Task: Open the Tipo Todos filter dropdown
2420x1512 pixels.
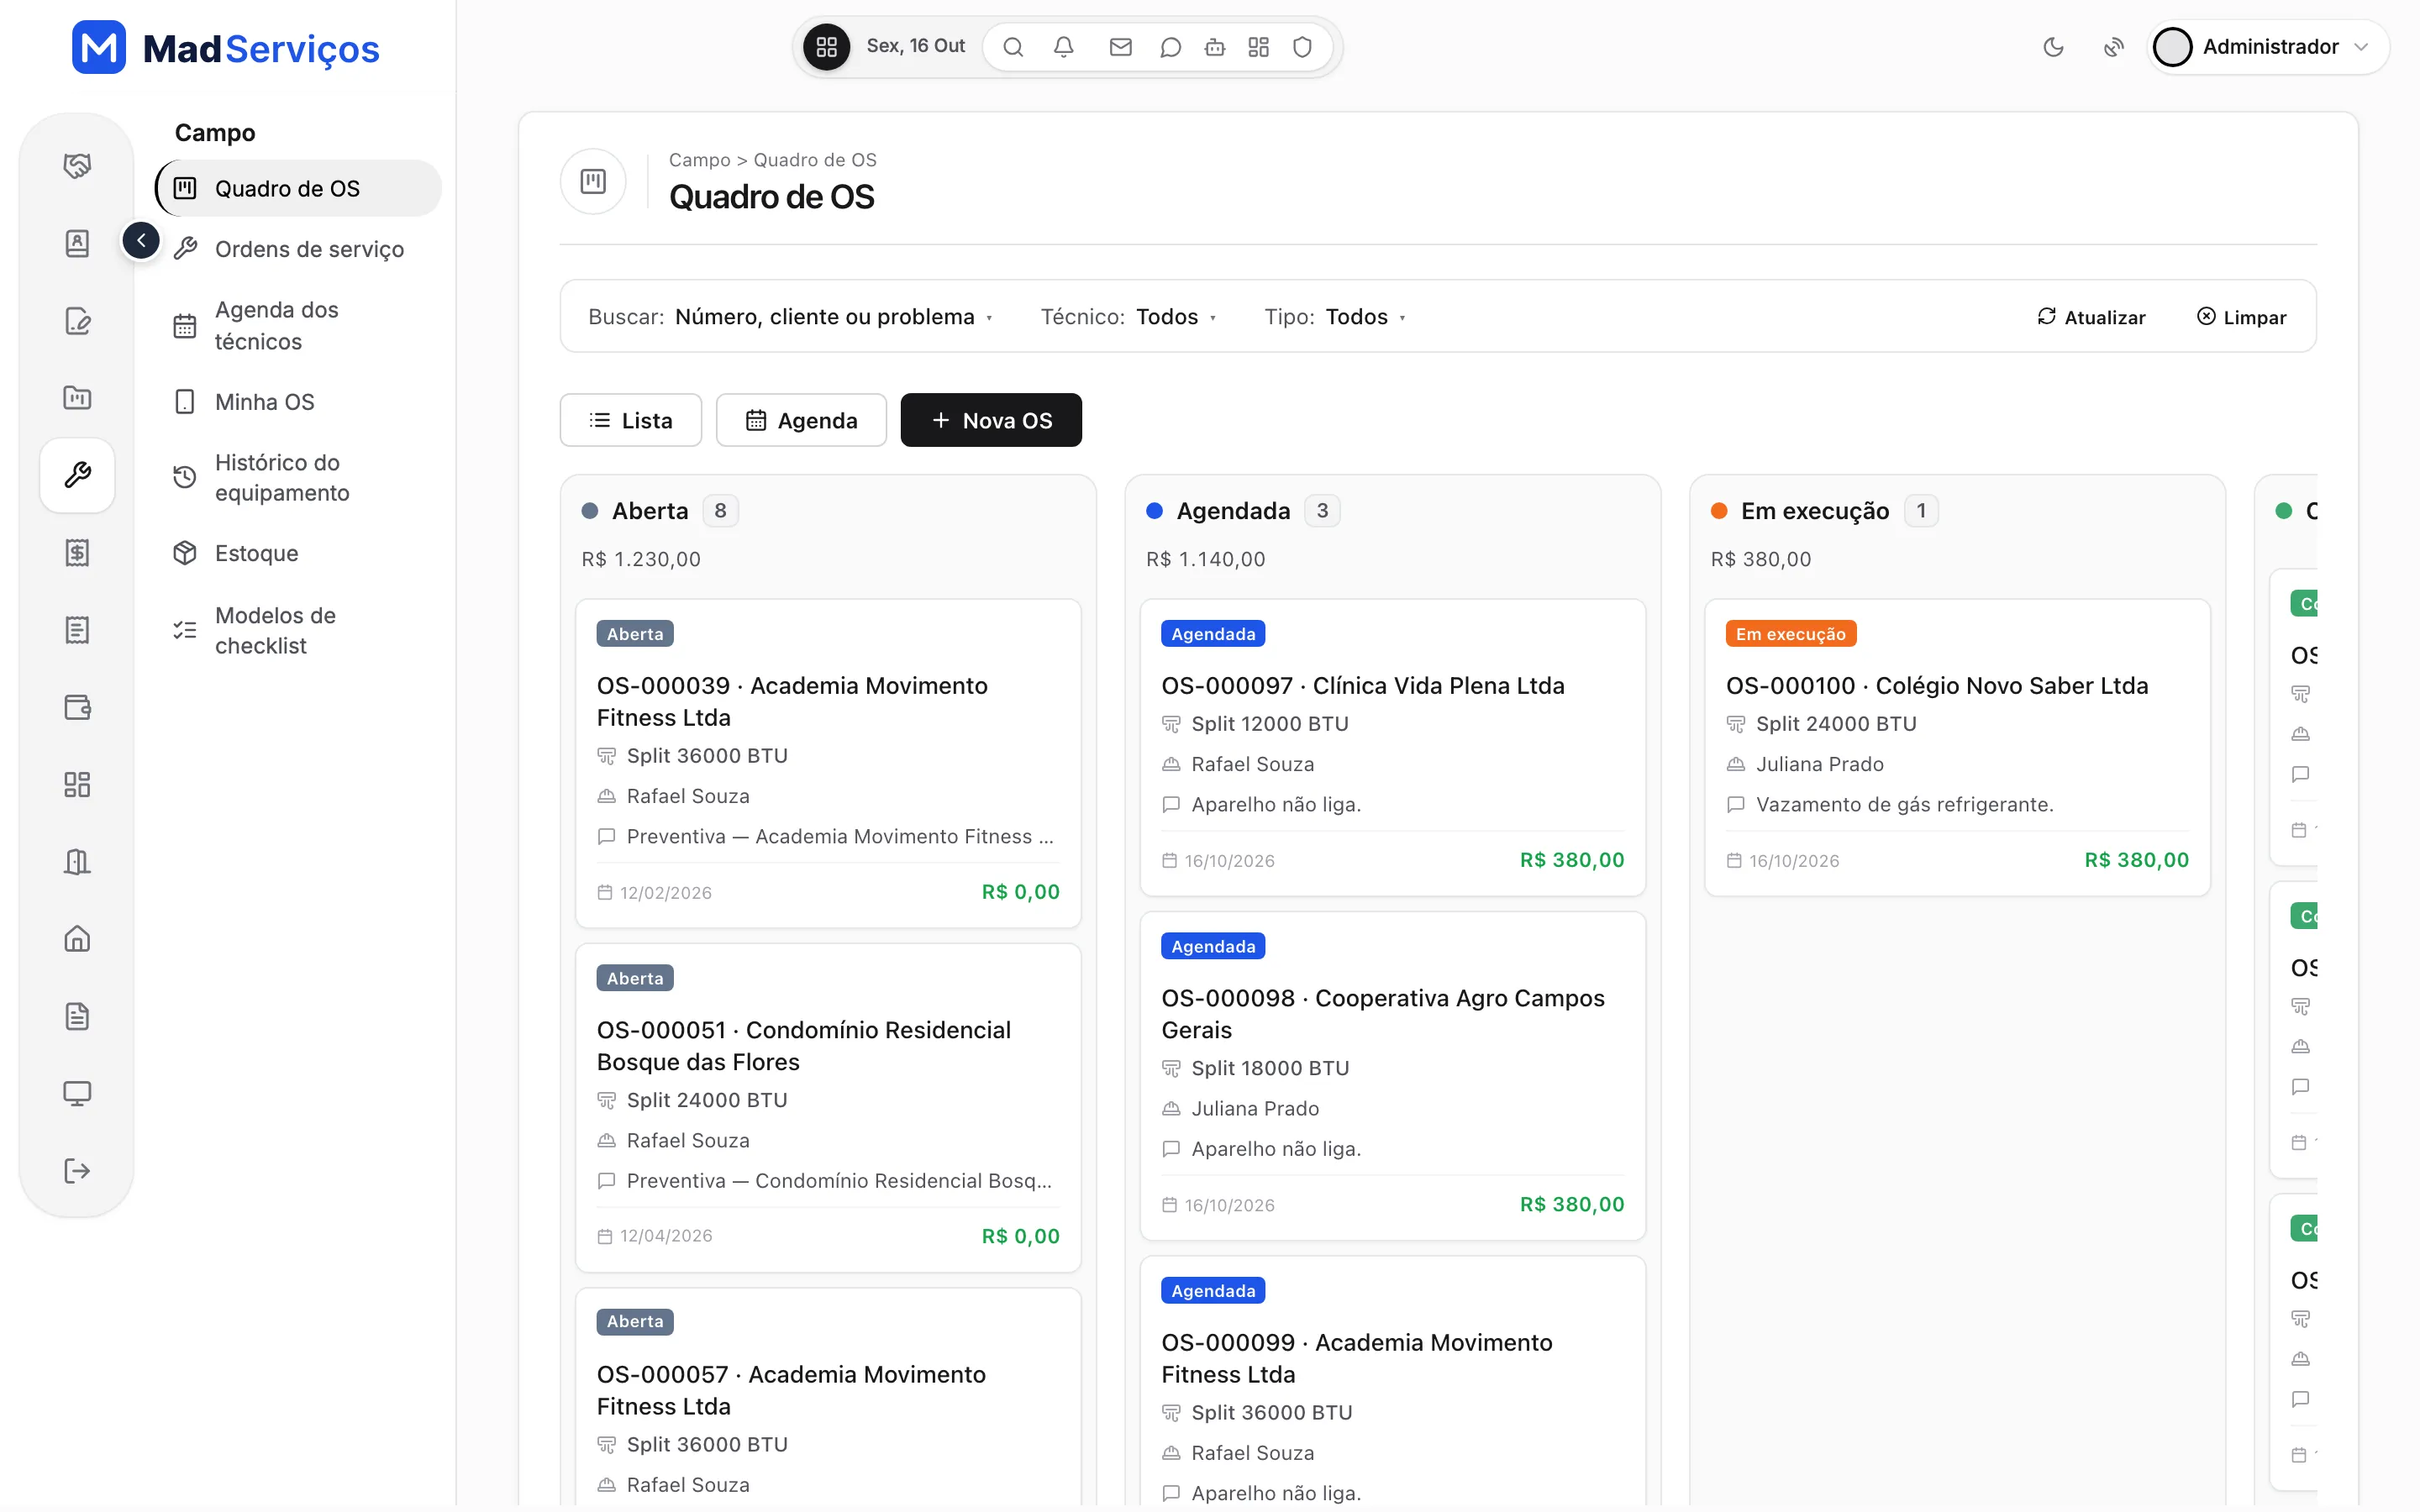Action: pos(1335,317)
